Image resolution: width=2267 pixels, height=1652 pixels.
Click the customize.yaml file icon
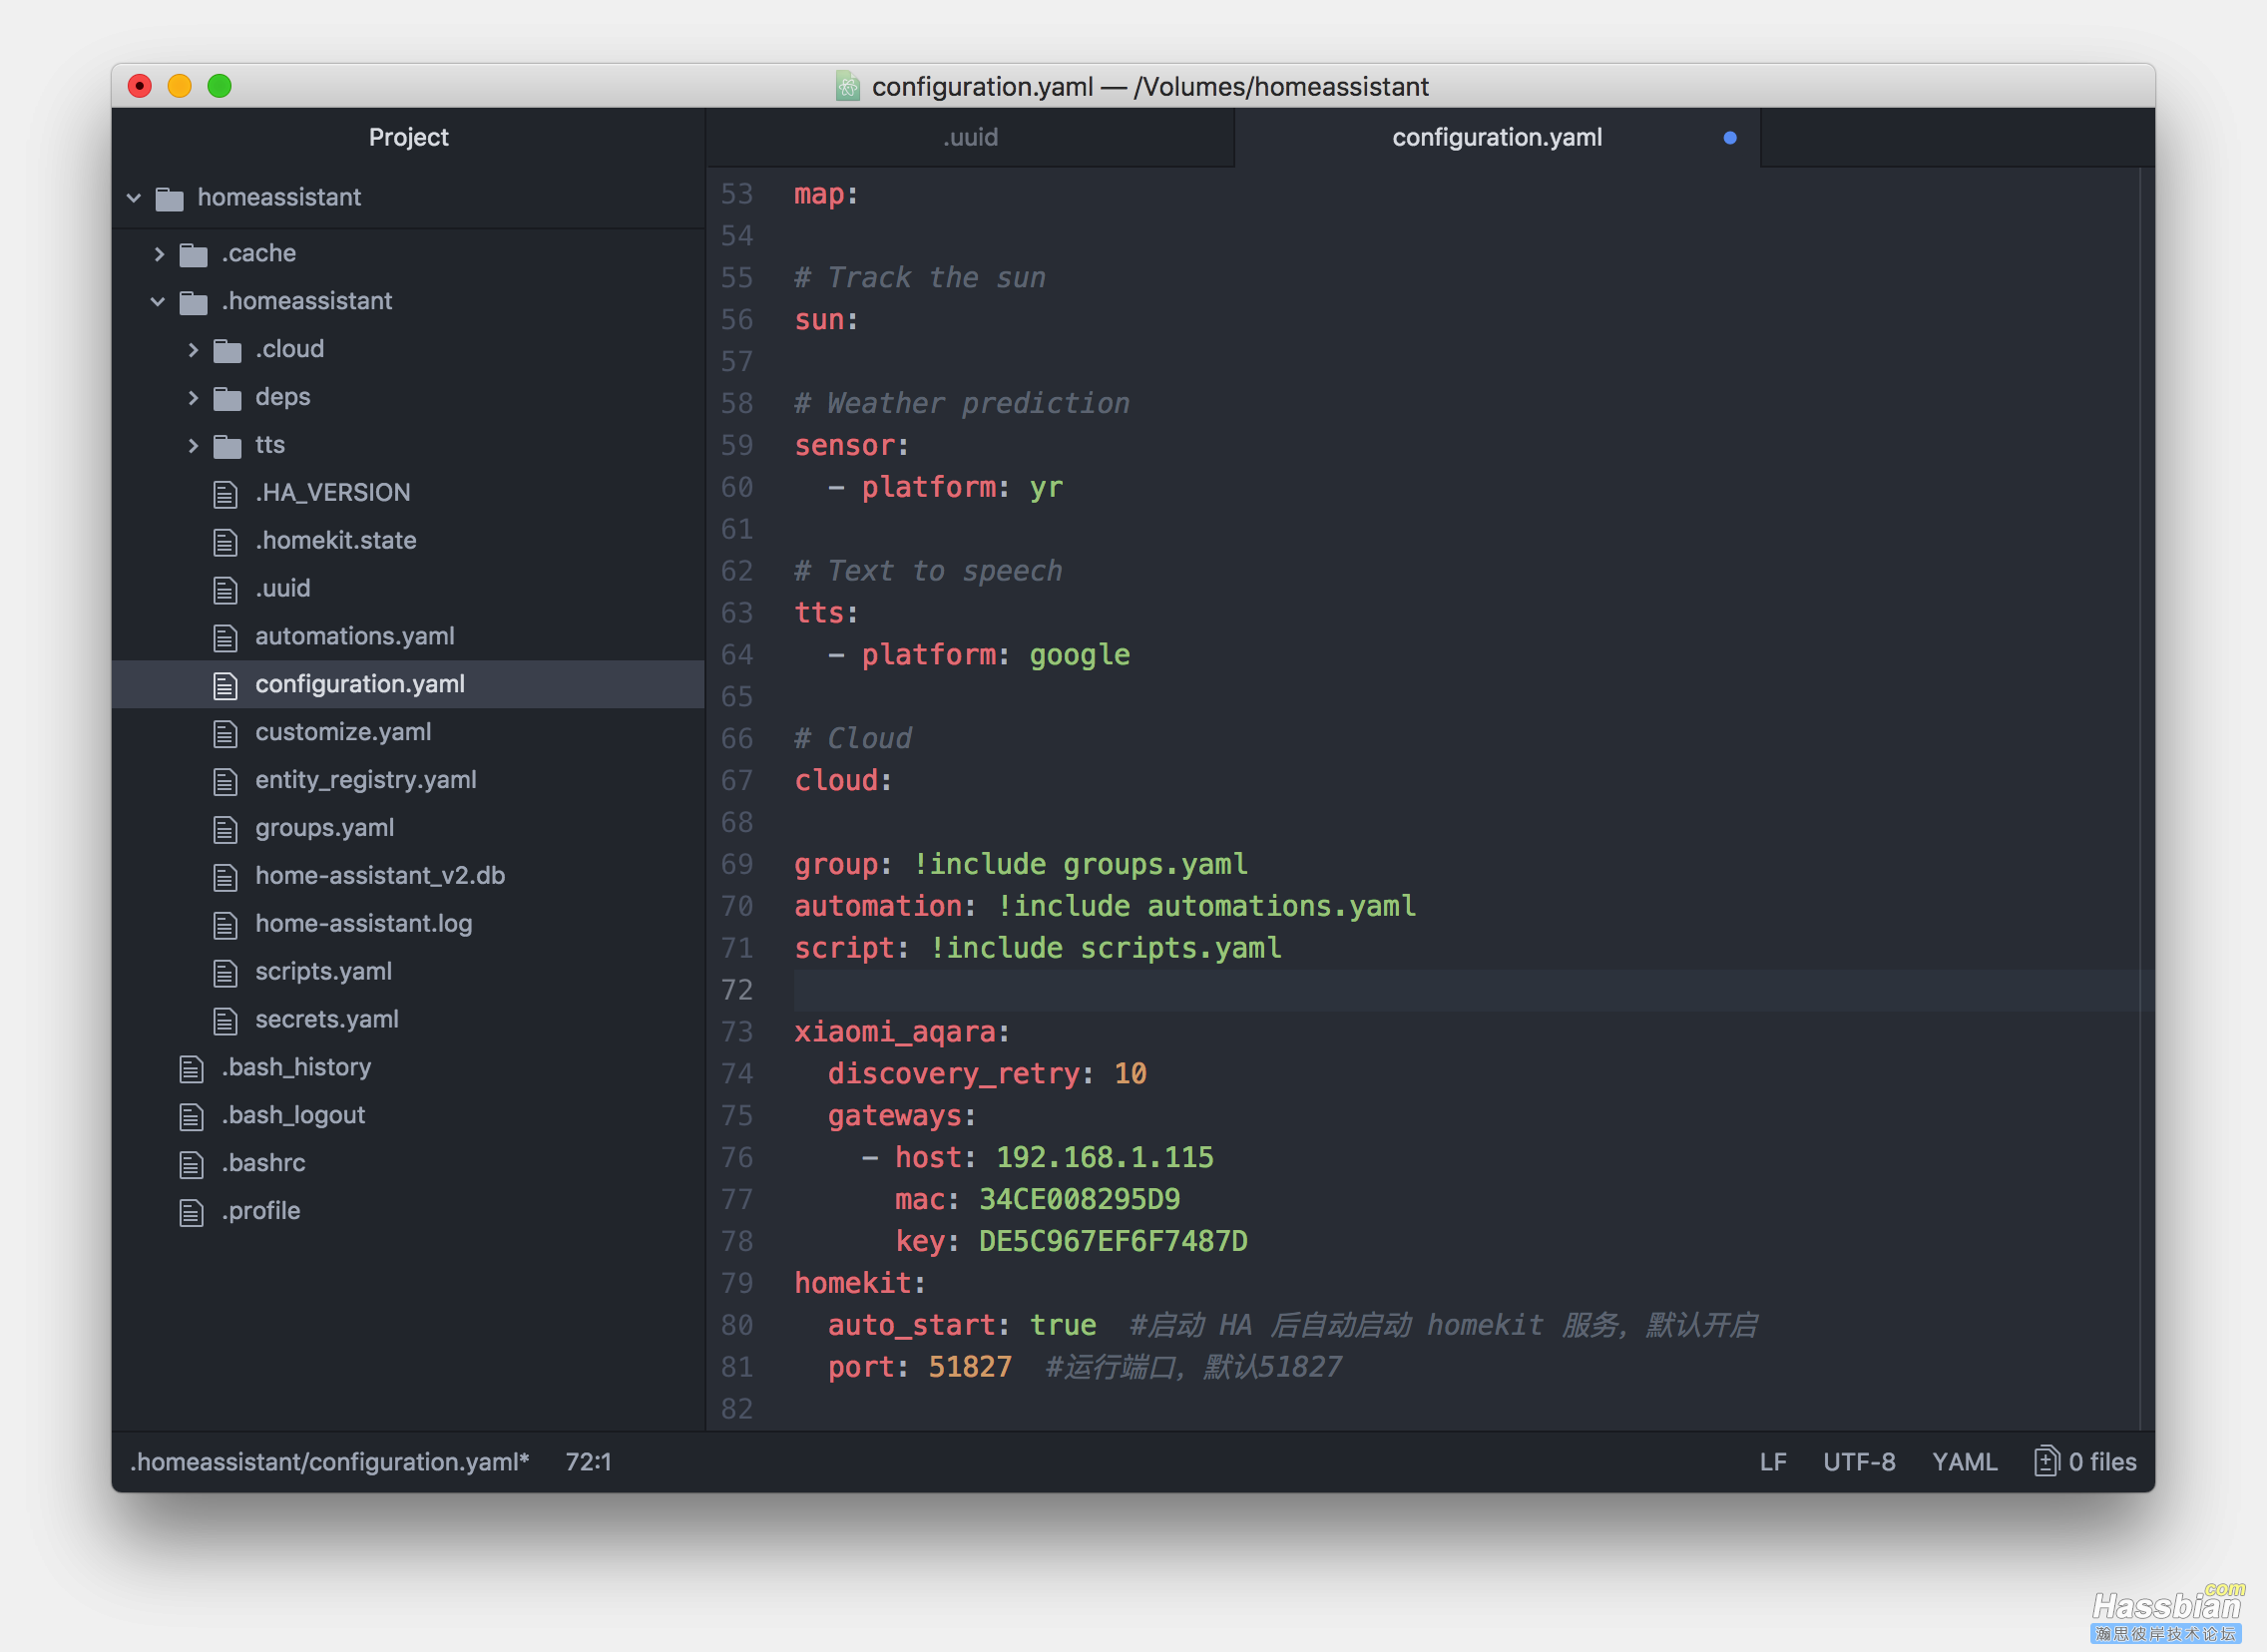[x=226, y=734]
